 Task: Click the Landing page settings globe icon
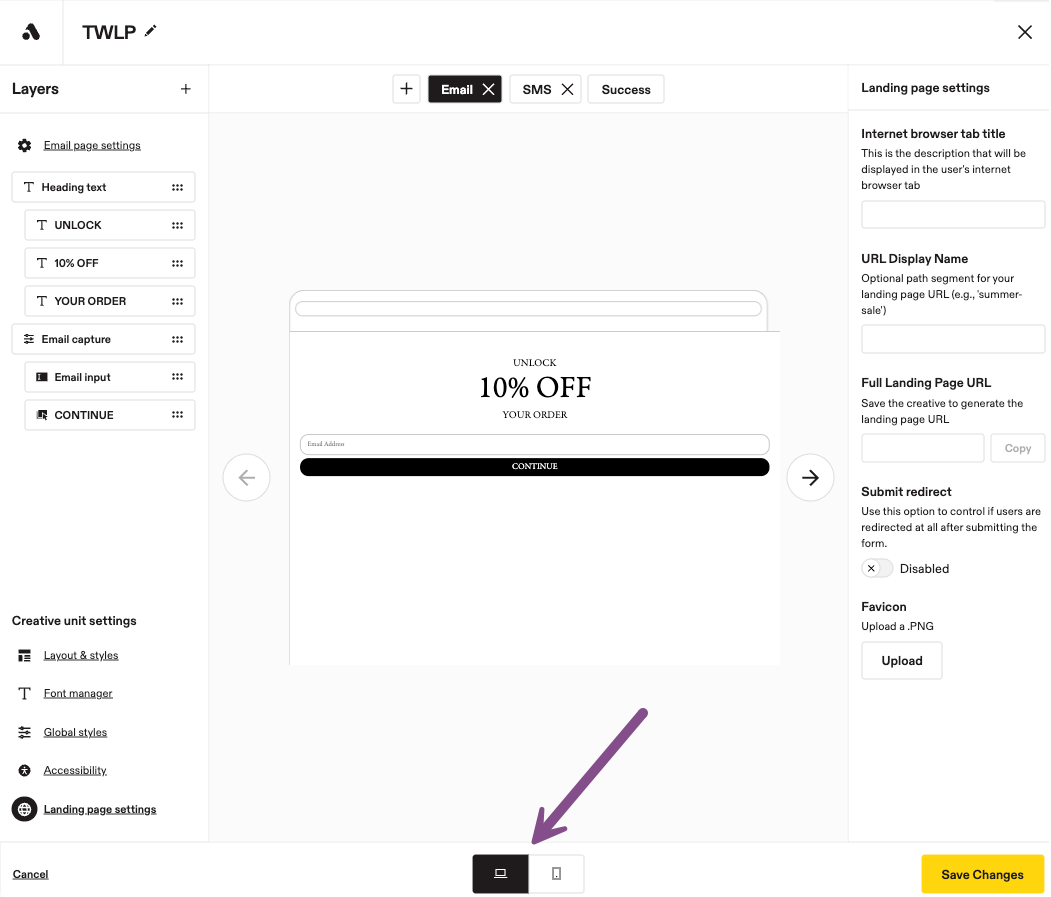pyautogui.click(x=25, y=809)
